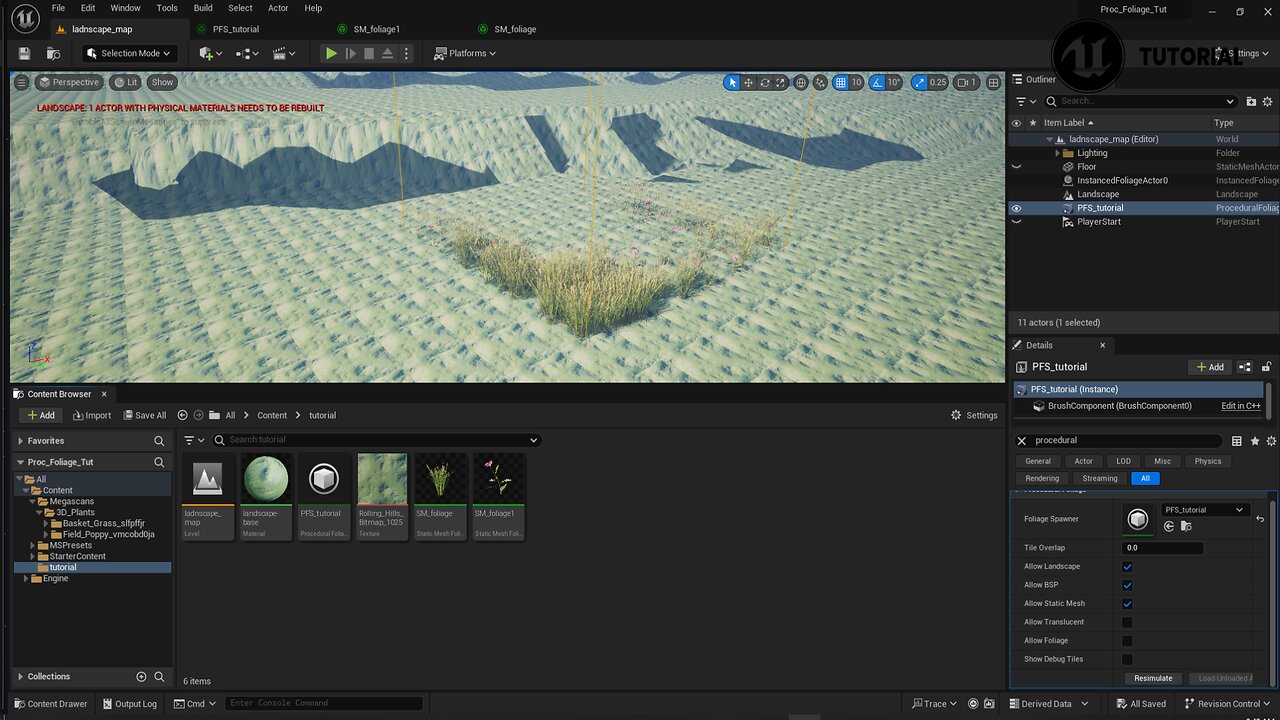Open the Outliner settings gear
This screenshot has width=1280, height=720.
coord(1268,101)
